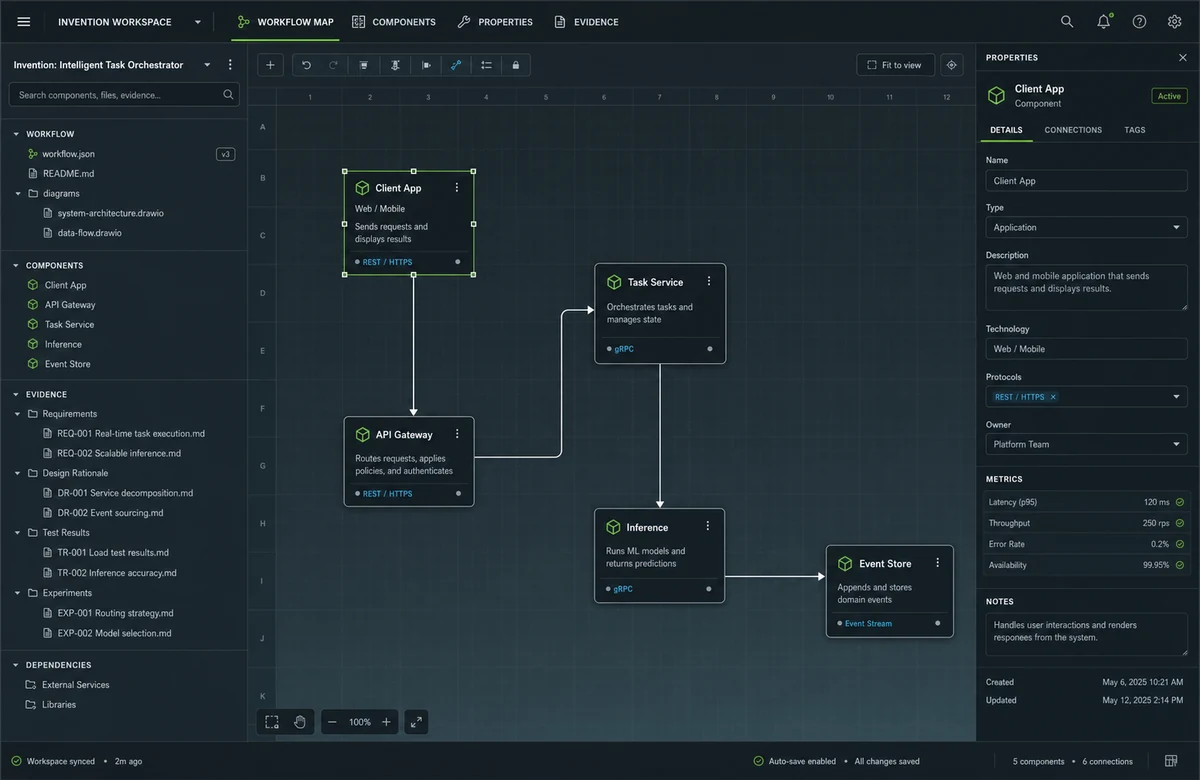Zoom out with the minus button
This screenshot has height=780, width=1200.
(x=333, y=722)
